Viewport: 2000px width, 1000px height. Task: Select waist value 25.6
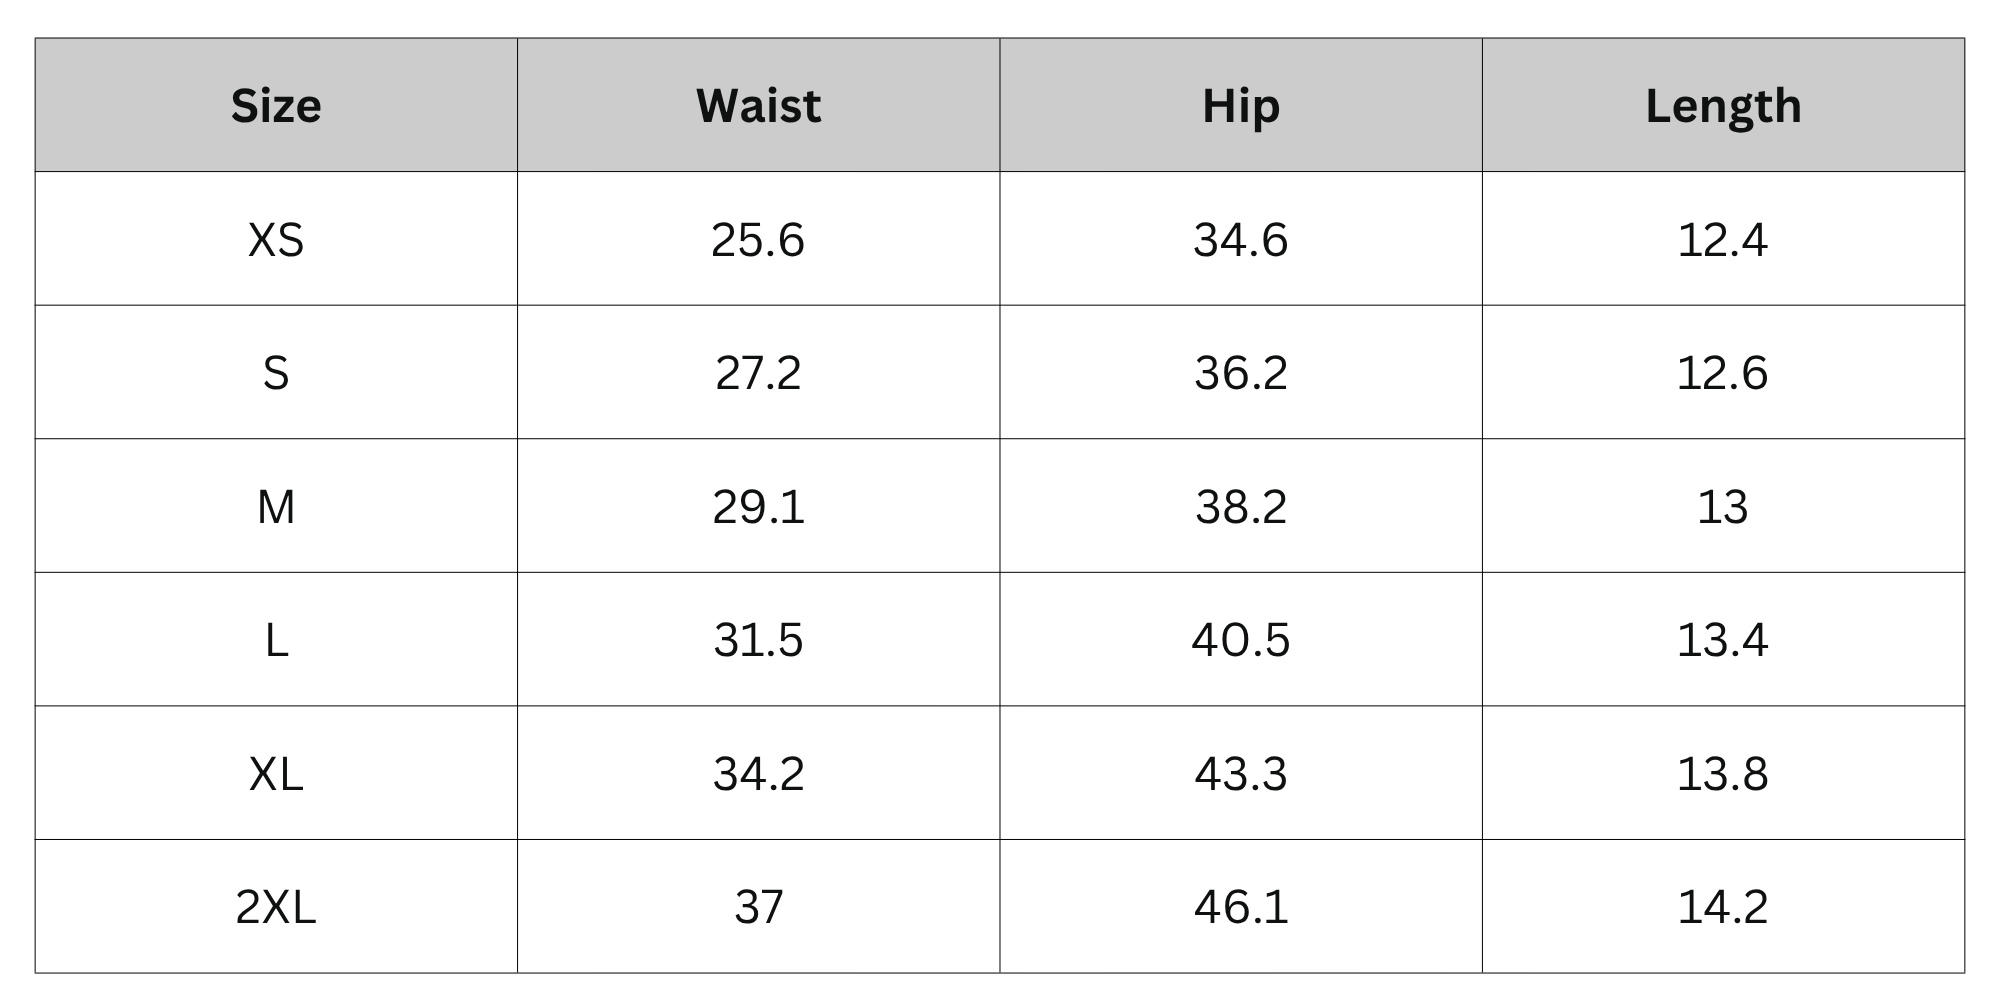[x=758, y=240]
